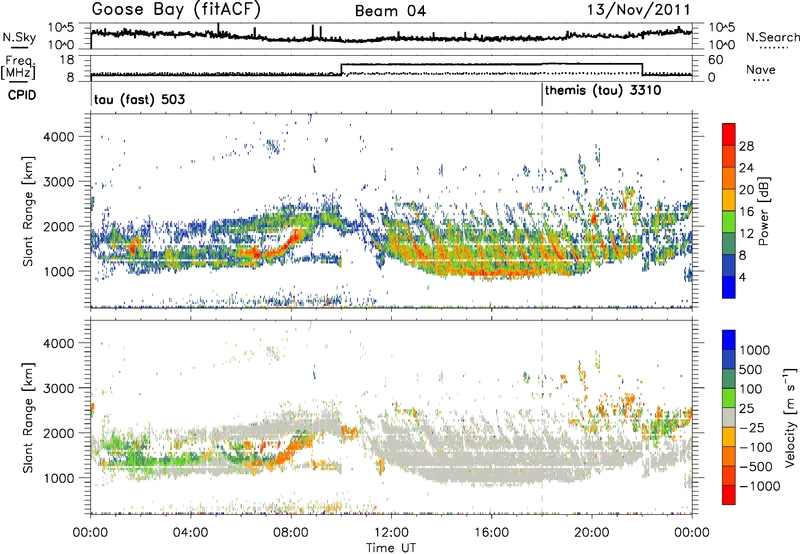
Task: Click the '4000' tick on the power panel
Action: [x=59, y=137]
